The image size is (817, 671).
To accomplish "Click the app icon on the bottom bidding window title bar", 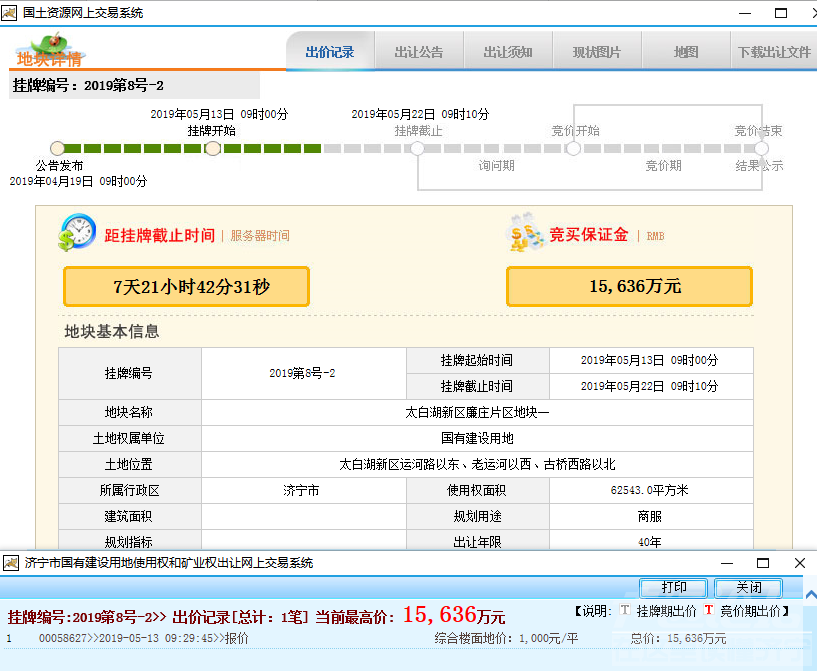I will 12,563.
